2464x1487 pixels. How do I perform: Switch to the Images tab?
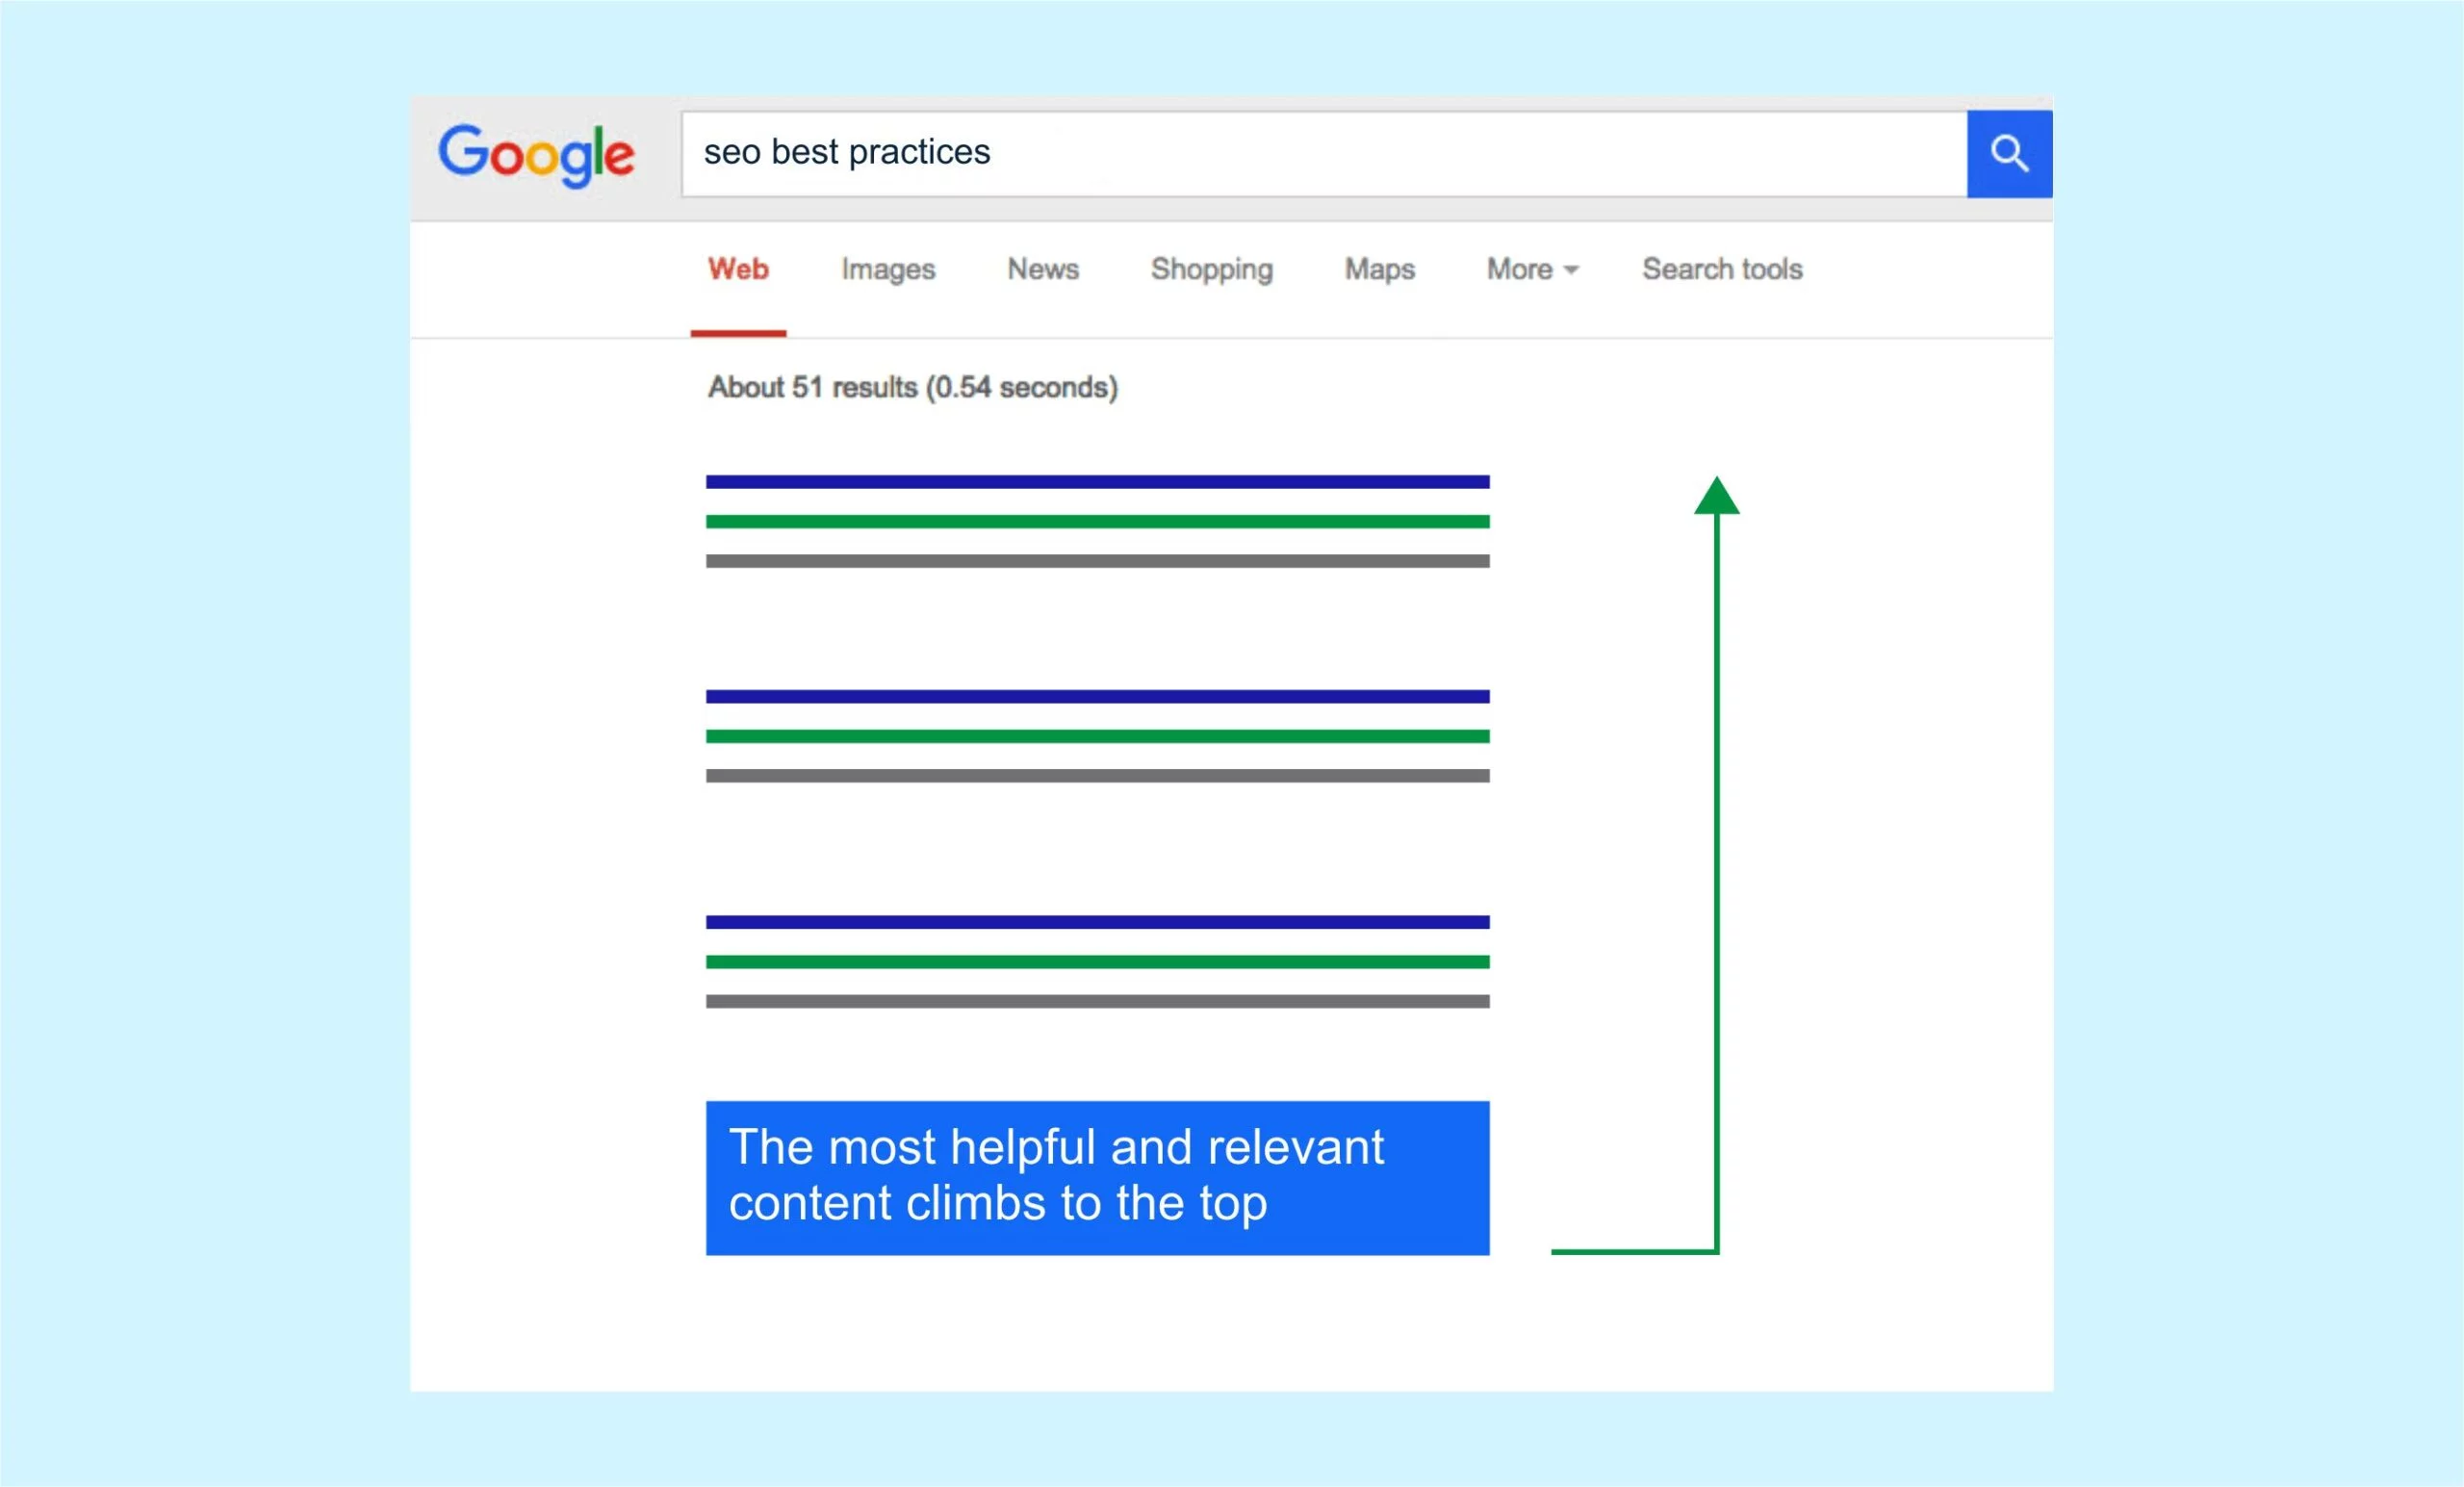(x=888, y=269)
